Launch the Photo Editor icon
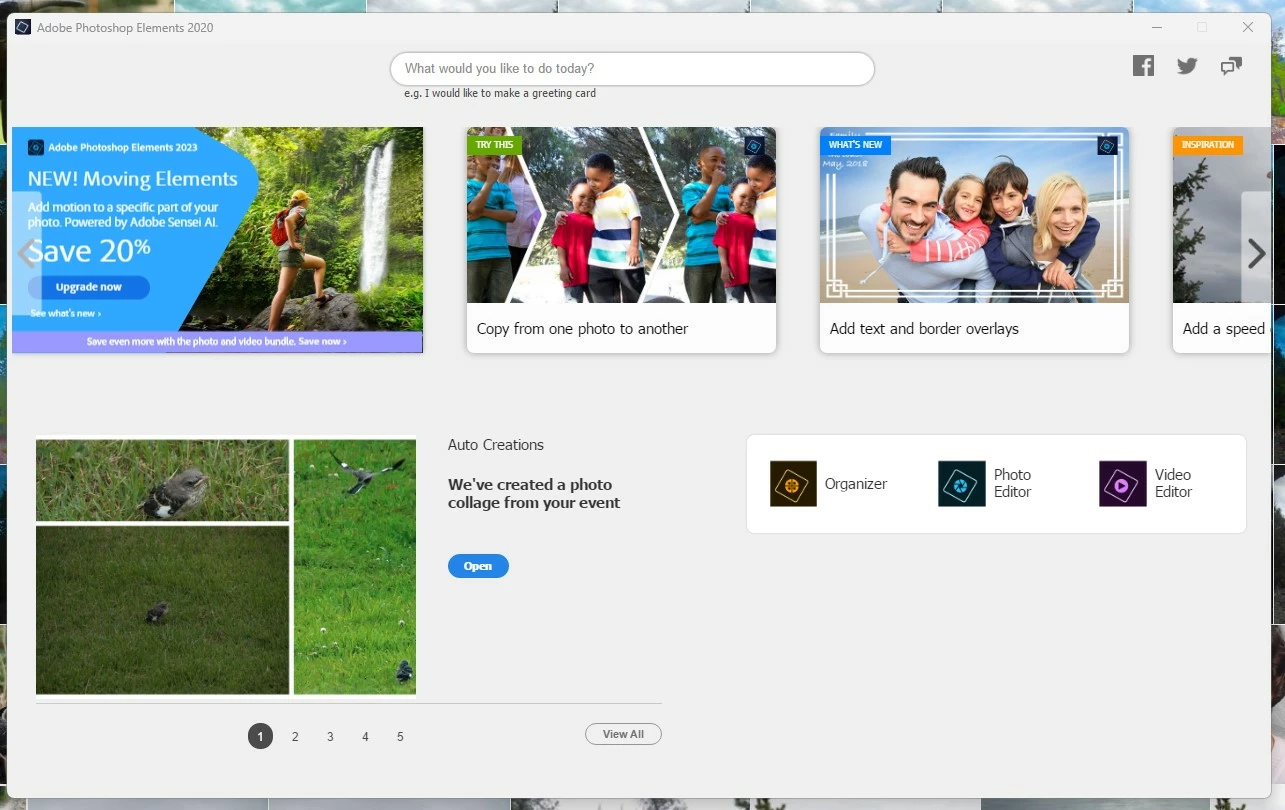This screenshot has height=810, width=1285. point(961,484)
